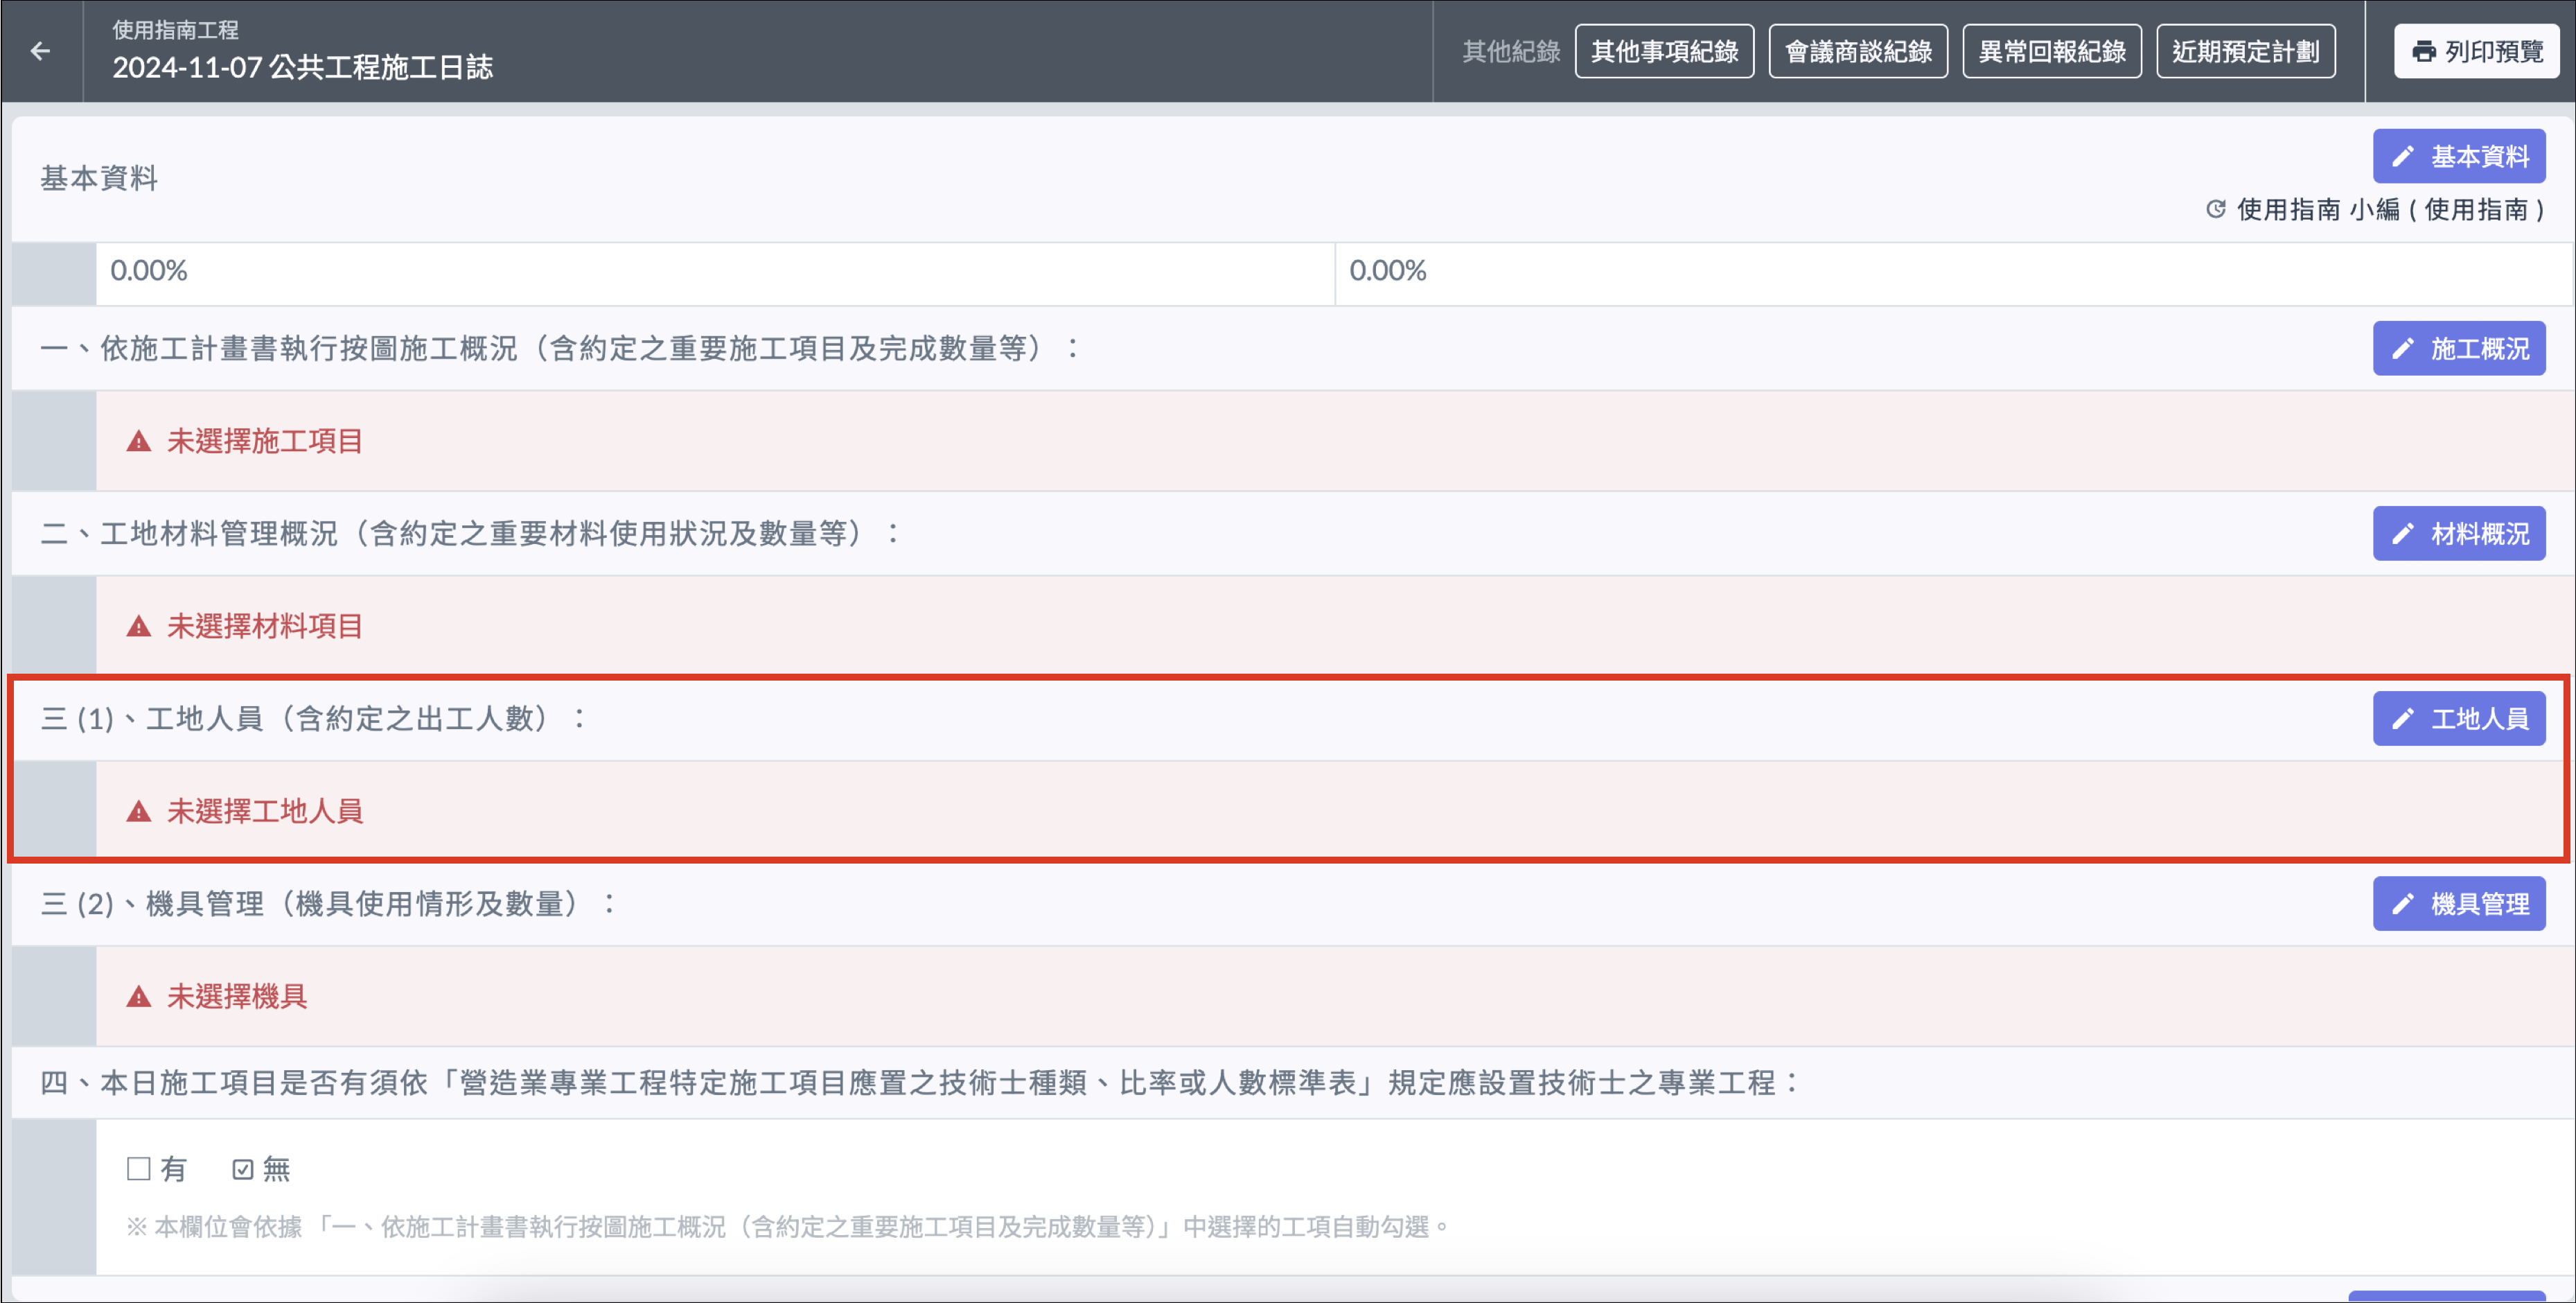Edit 施工概況 section
The image size is (2576, 1303).
point(2458,349)
